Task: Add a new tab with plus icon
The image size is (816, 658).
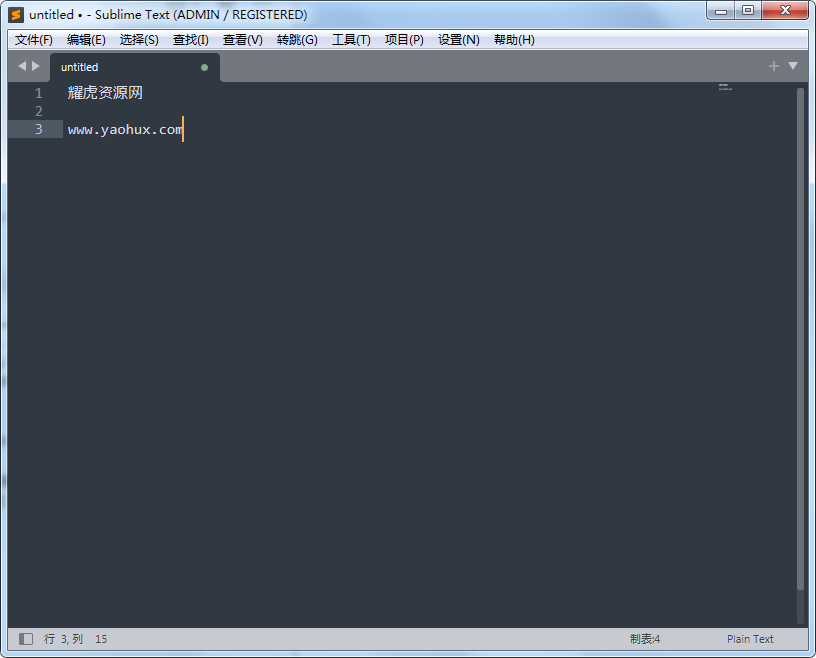Action: coord(774,66)
